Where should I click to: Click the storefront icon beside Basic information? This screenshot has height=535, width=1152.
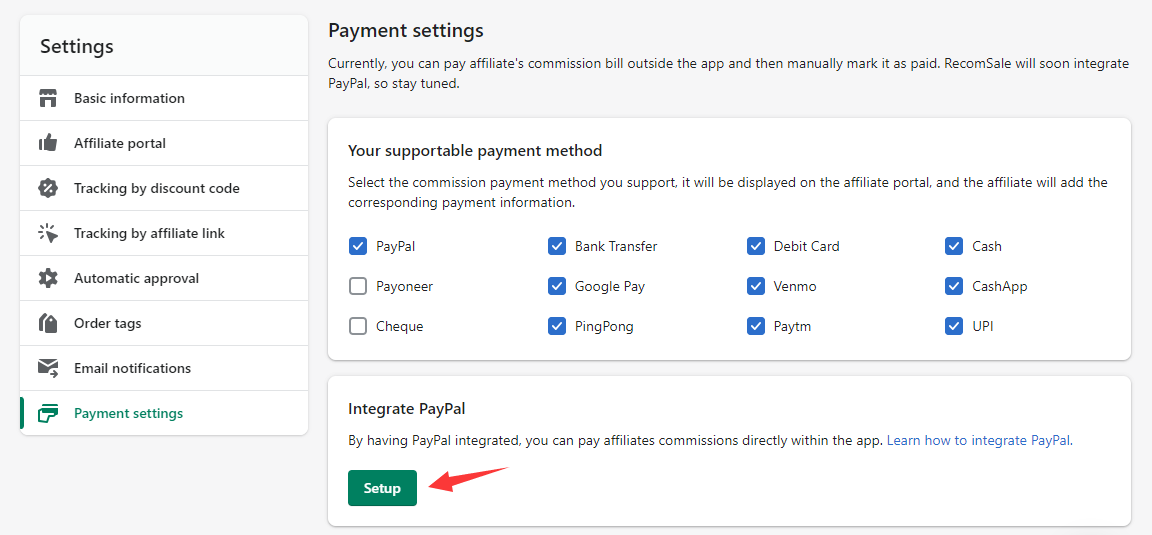coord(48,98)
